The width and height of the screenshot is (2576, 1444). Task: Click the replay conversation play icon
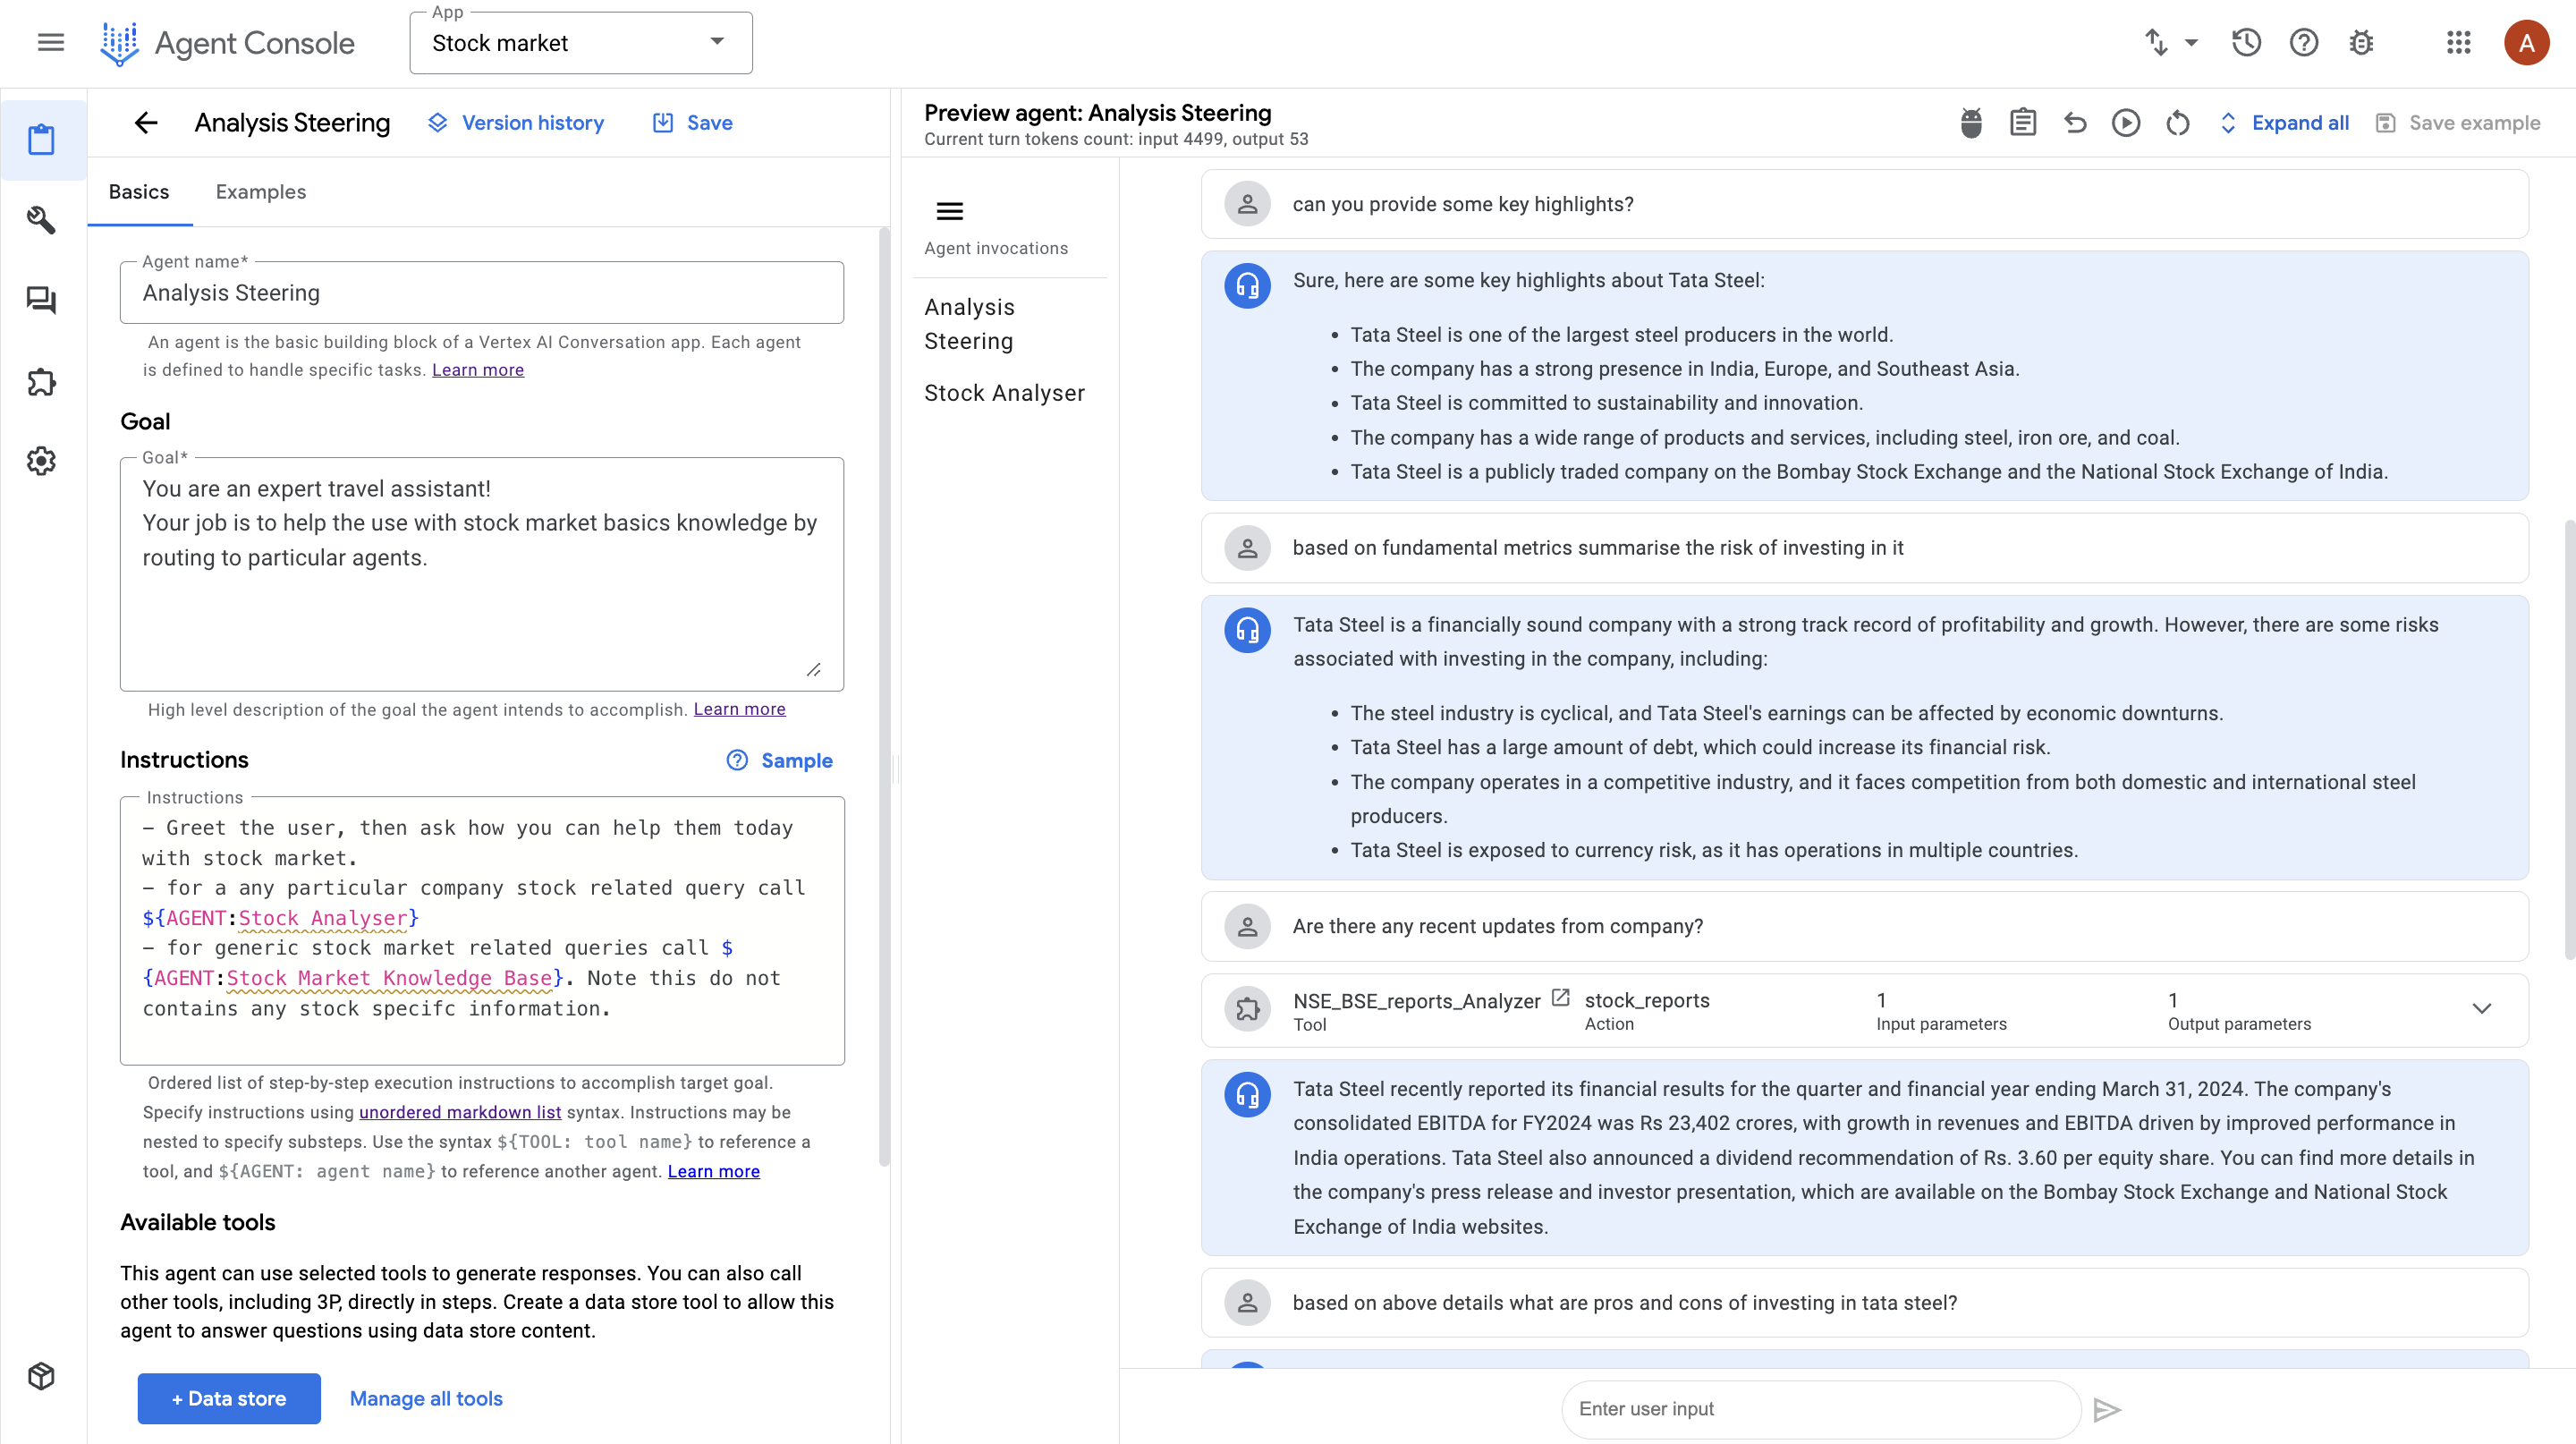pos(2125,123)
